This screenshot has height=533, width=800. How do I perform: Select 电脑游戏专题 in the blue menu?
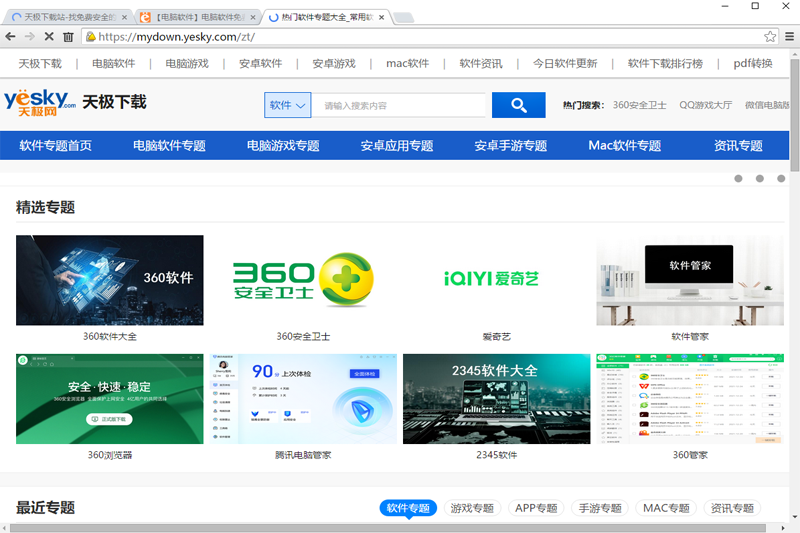coord(283,146)
